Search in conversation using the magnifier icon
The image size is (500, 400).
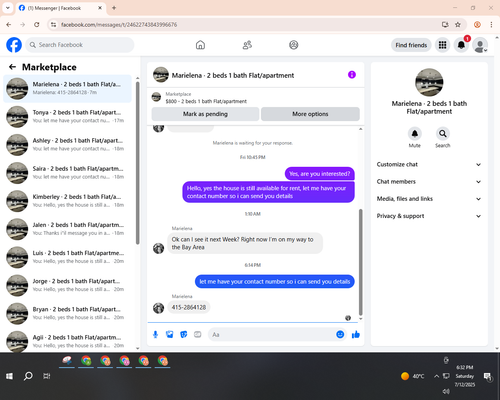click(x=443, y=134)
